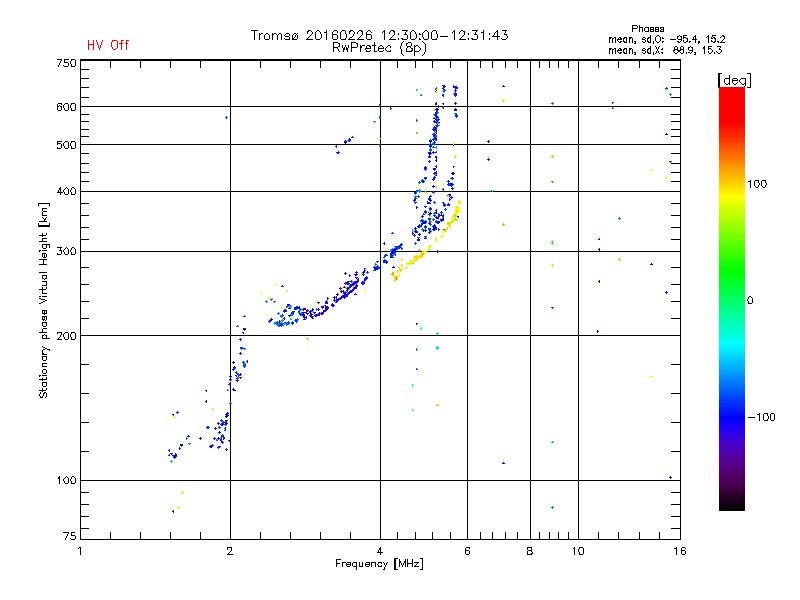
Task: Click y-axis tick label '500'
Action: point(66,145)
